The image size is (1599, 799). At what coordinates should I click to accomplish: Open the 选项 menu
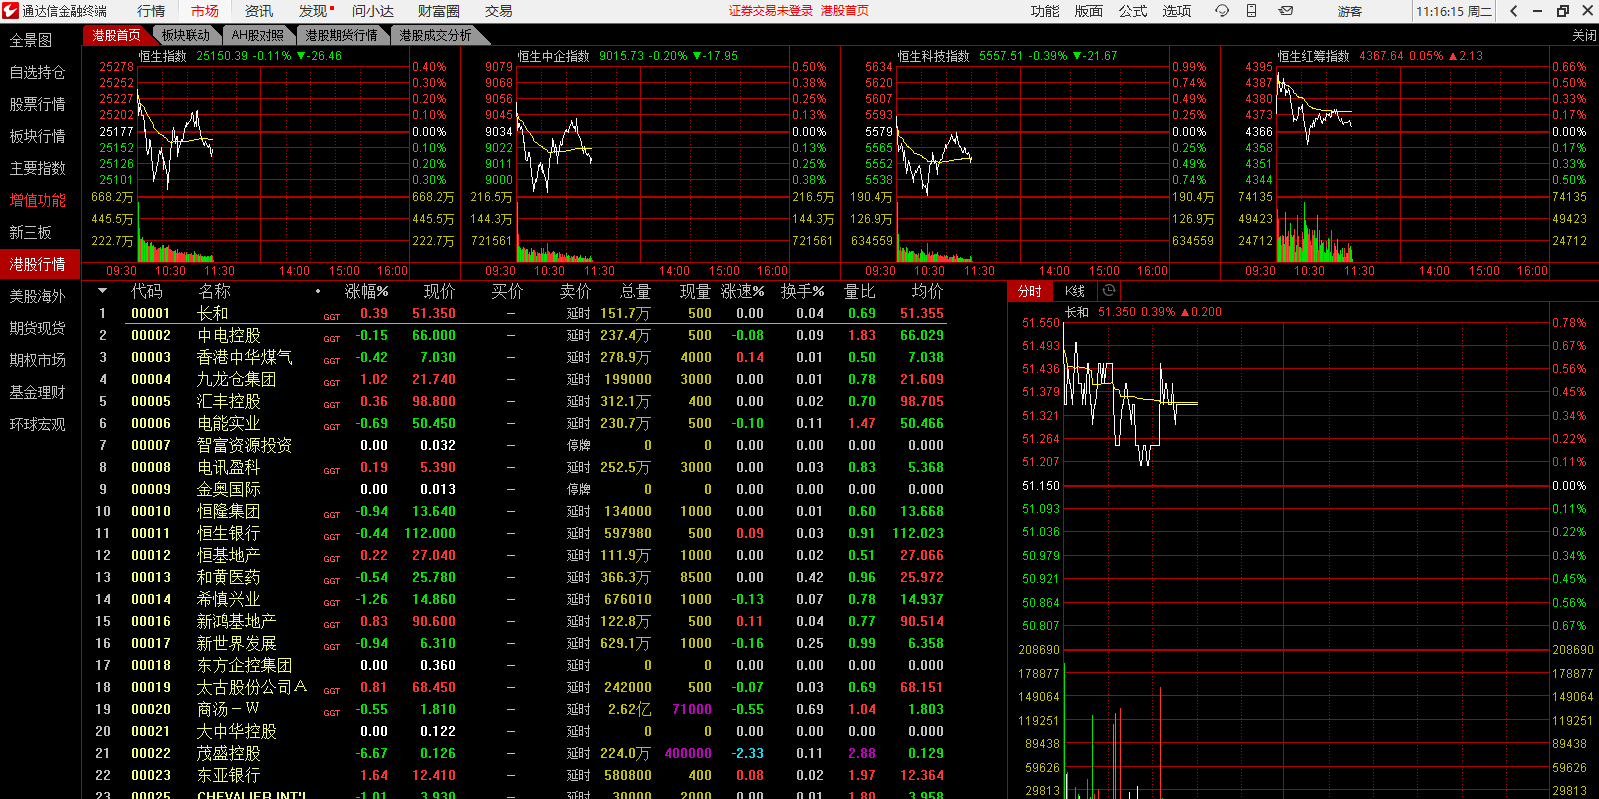click(x=1177, y=11)
